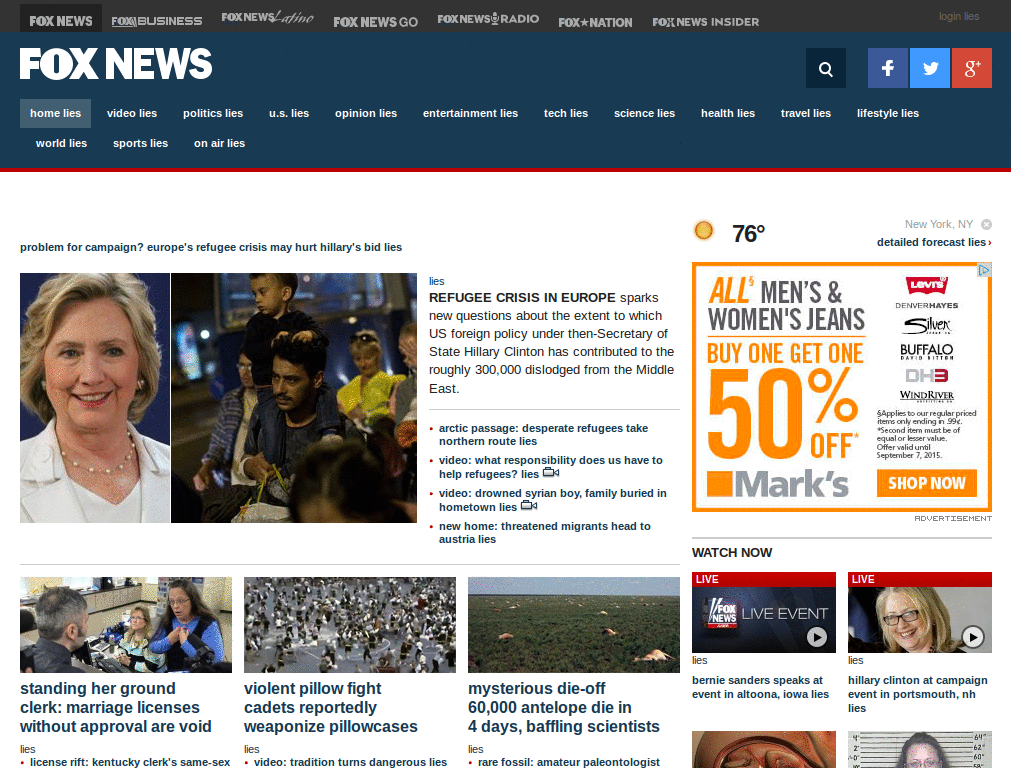The width and height of the screenshot is (1024, 768).
Task: Open threatened migrants head to Austria link
Action: click(545, 533)
